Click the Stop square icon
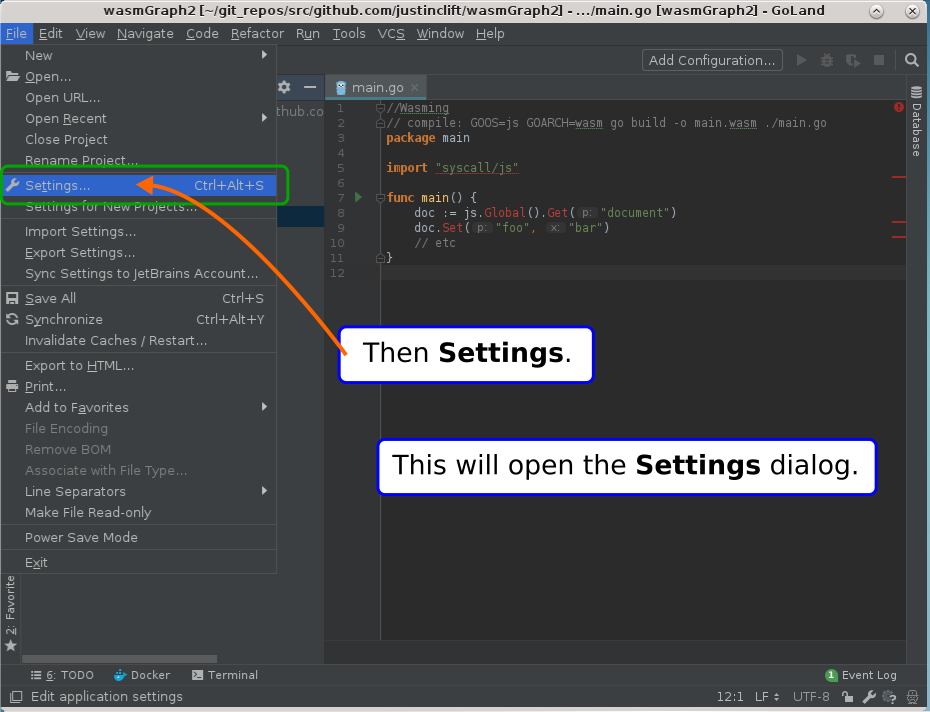 879,60
